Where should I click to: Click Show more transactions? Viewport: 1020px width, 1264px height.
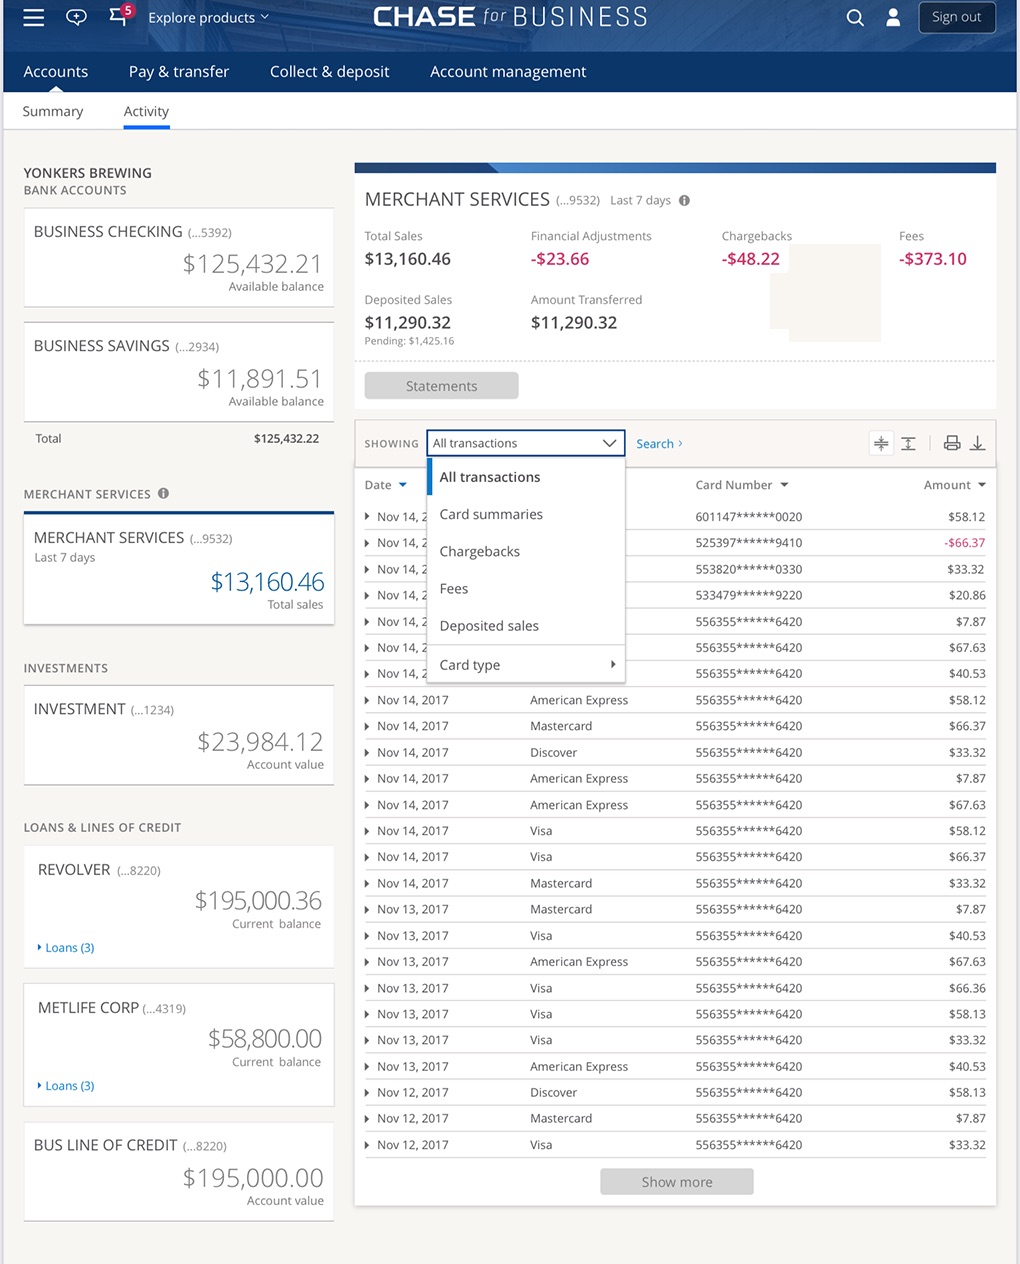pos(677,1182)
